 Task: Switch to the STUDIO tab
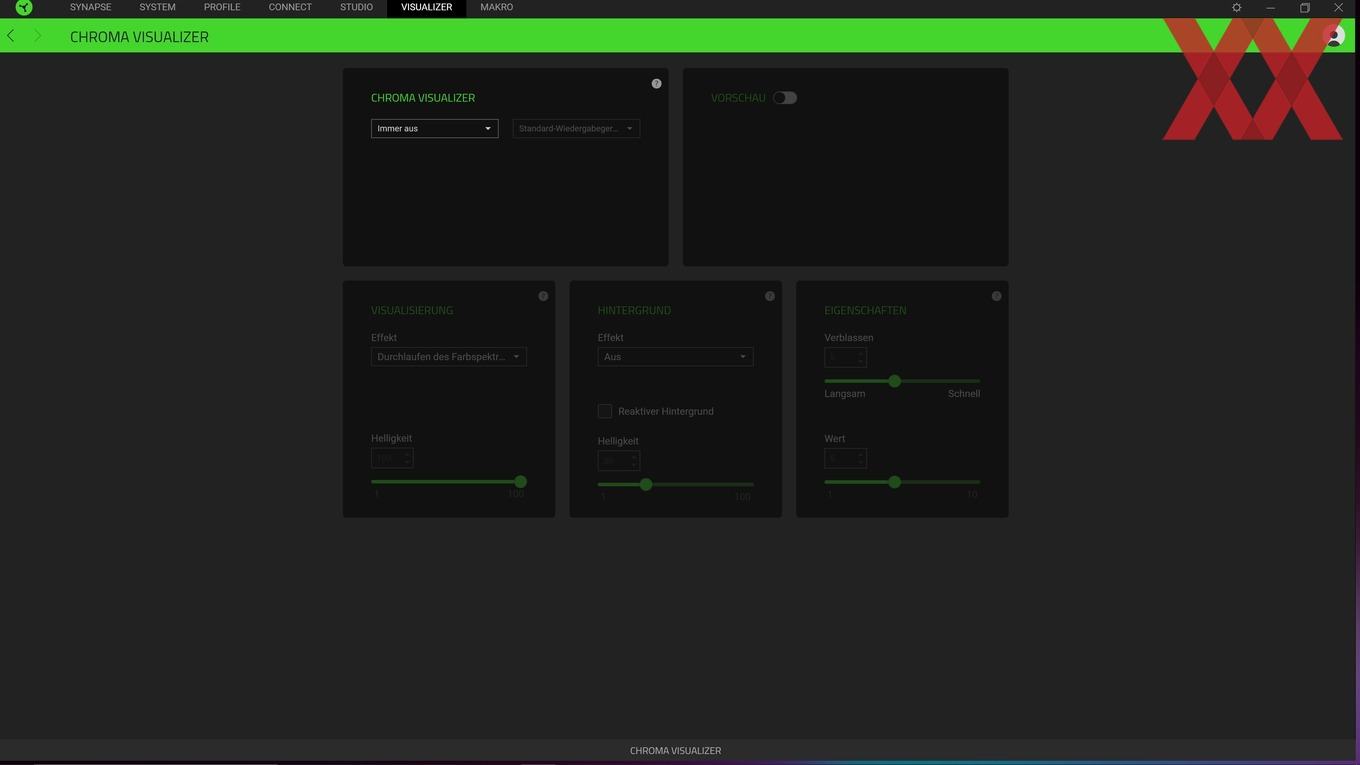click(356, 7)
